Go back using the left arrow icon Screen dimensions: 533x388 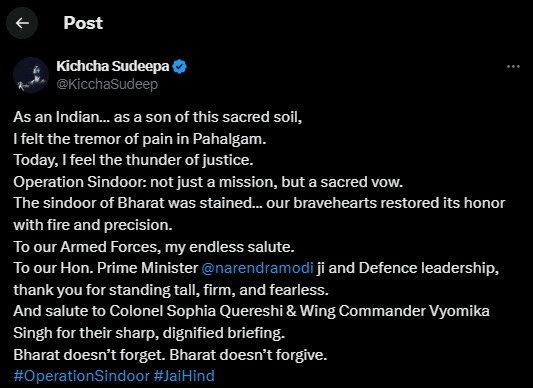click(x=22, y=23)
